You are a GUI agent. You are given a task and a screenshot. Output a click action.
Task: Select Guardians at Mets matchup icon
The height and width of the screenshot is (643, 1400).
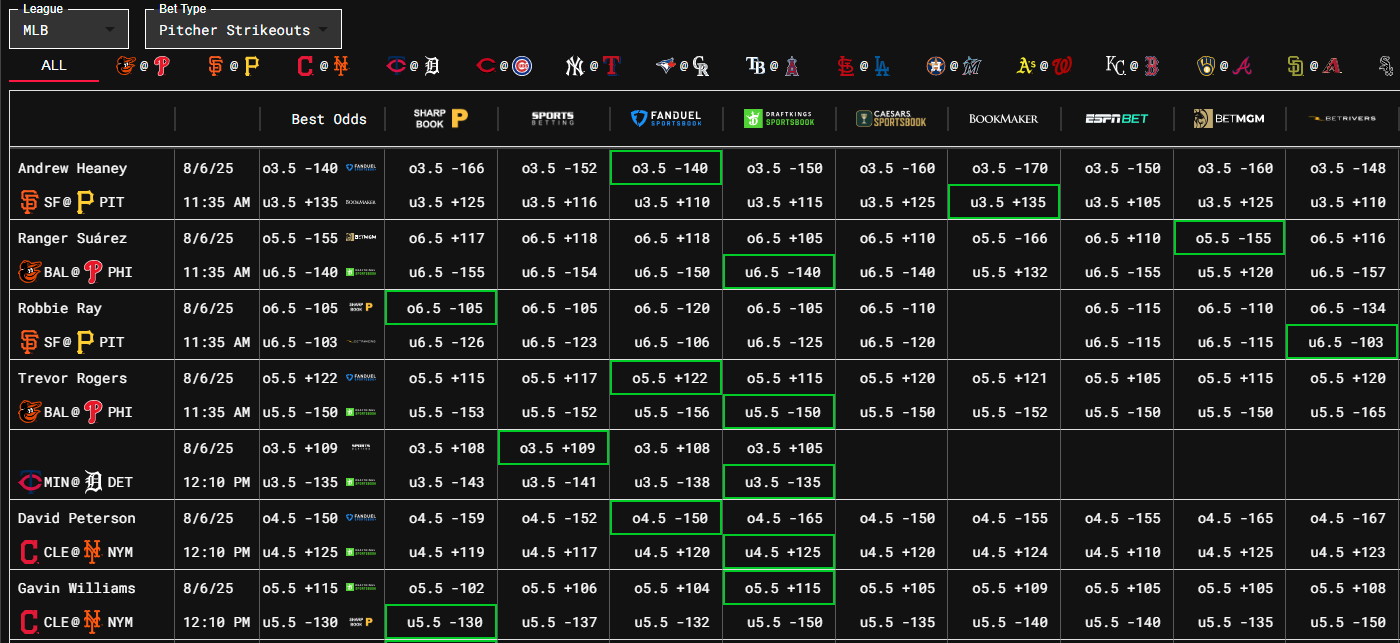click(x=323, y=66)
